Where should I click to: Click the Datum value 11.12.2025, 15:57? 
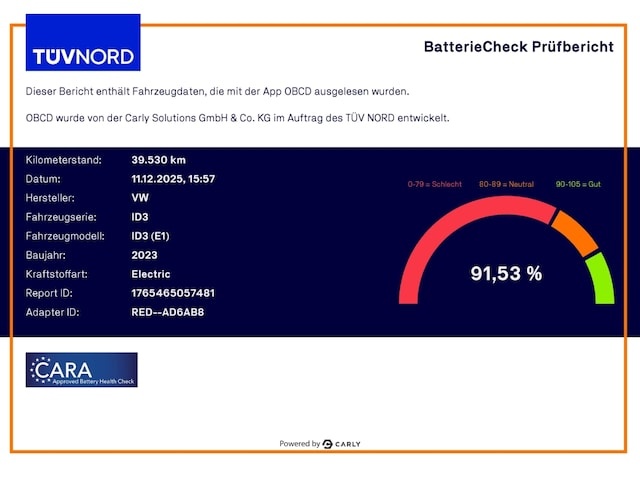coord(173,179)
